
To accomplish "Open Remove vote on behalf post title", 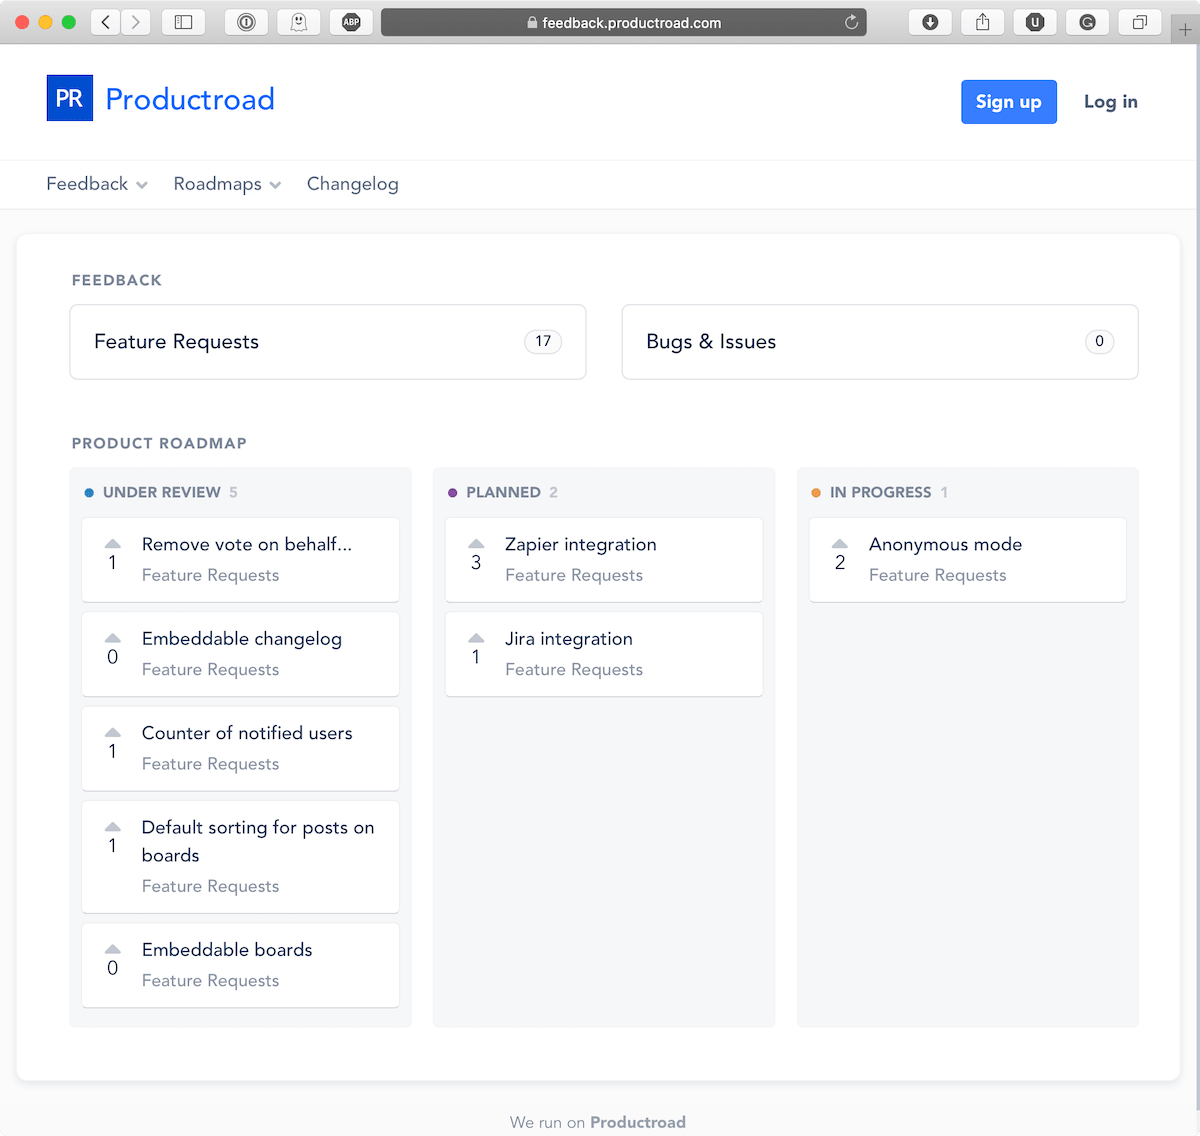I will click(x=247, y=545).
